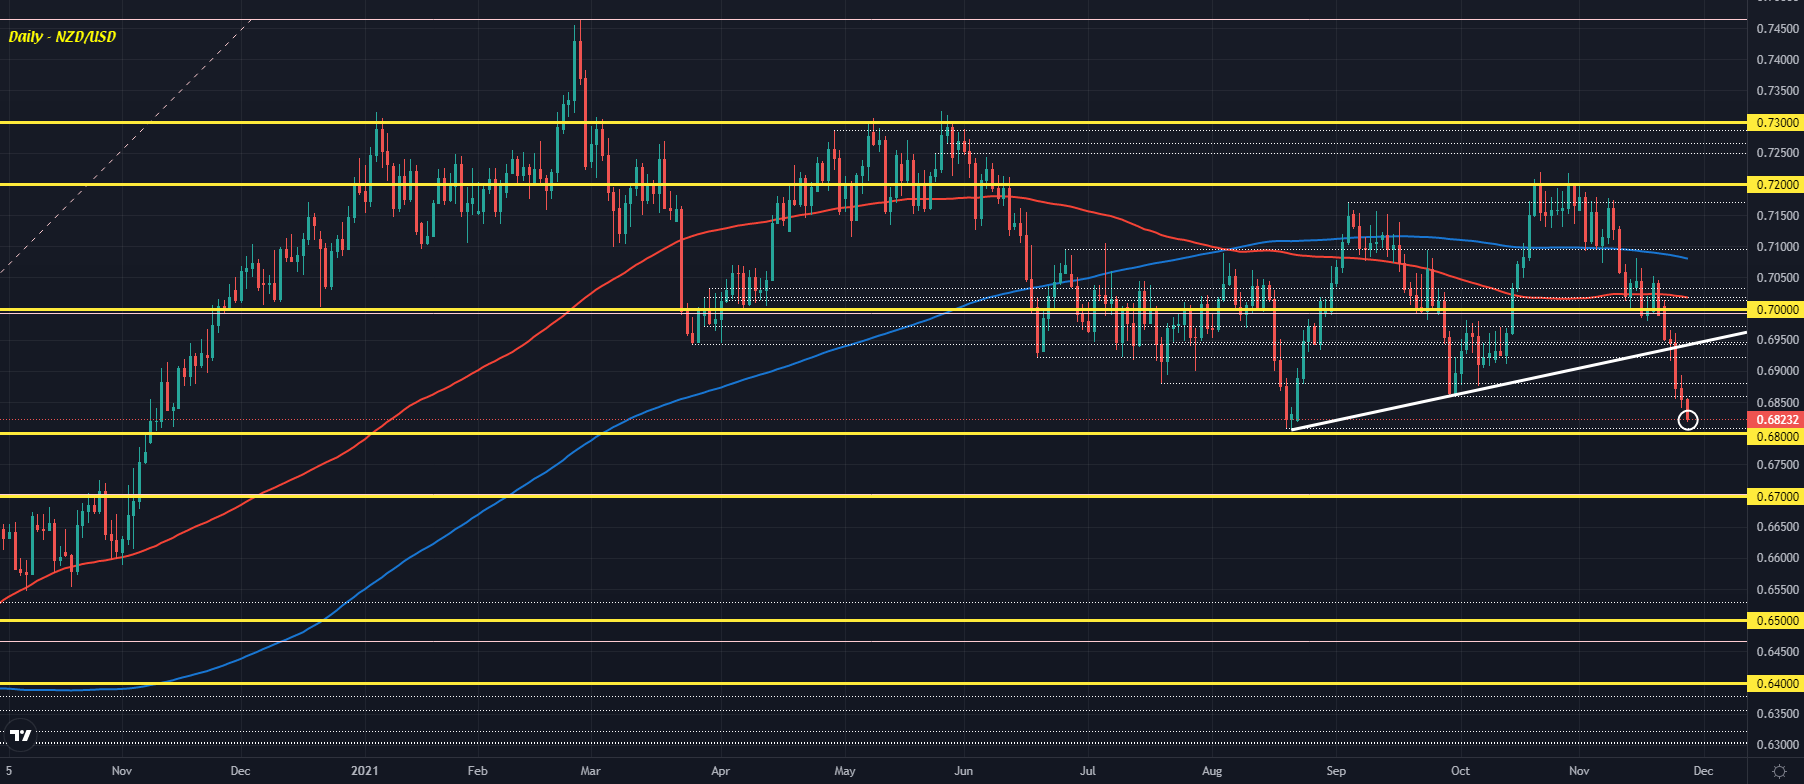Image resolution: width=1804 pixels, height=784 pixels.
Task: Click the 0.71000 price axis value
Action: tap(1777, 247)
